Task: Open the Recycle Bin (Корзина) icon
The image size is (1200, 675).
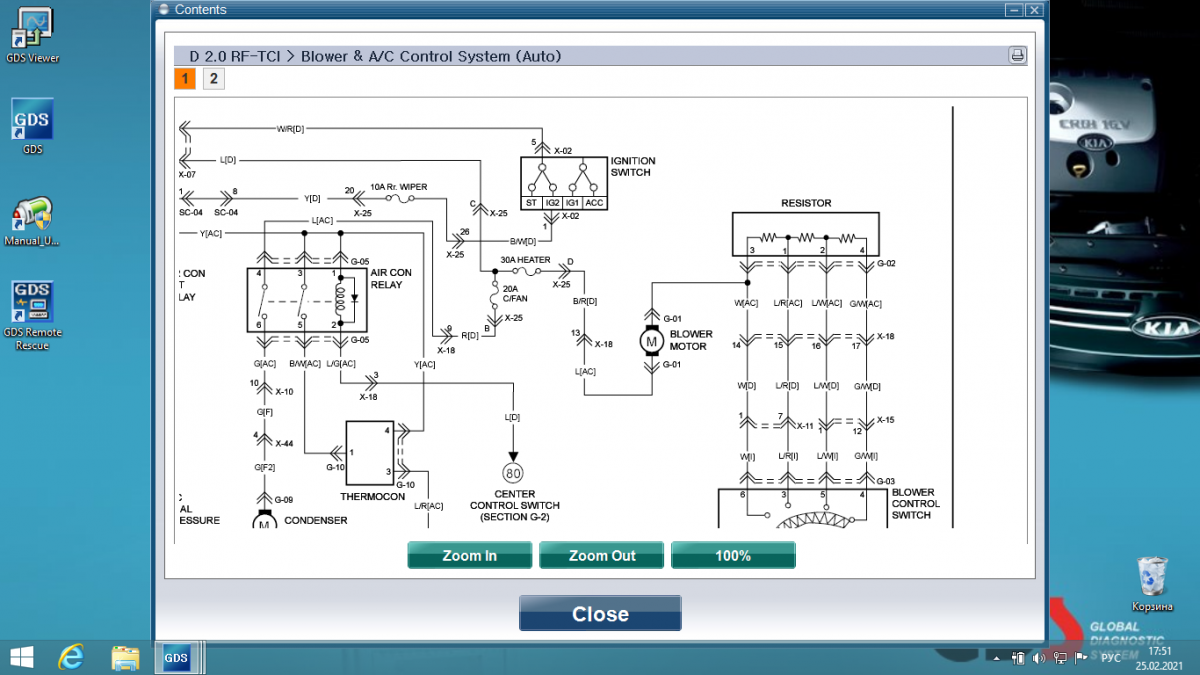Action: tap(1152, 584)
